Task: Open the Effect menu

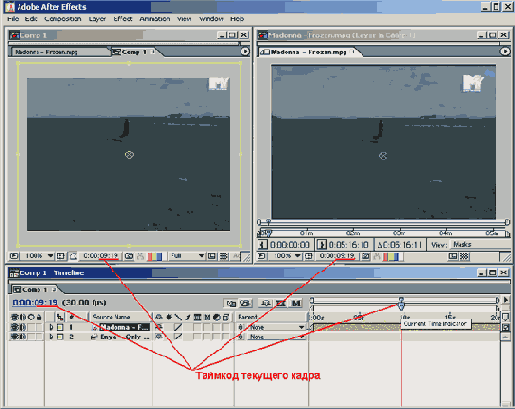Action: 123,19
